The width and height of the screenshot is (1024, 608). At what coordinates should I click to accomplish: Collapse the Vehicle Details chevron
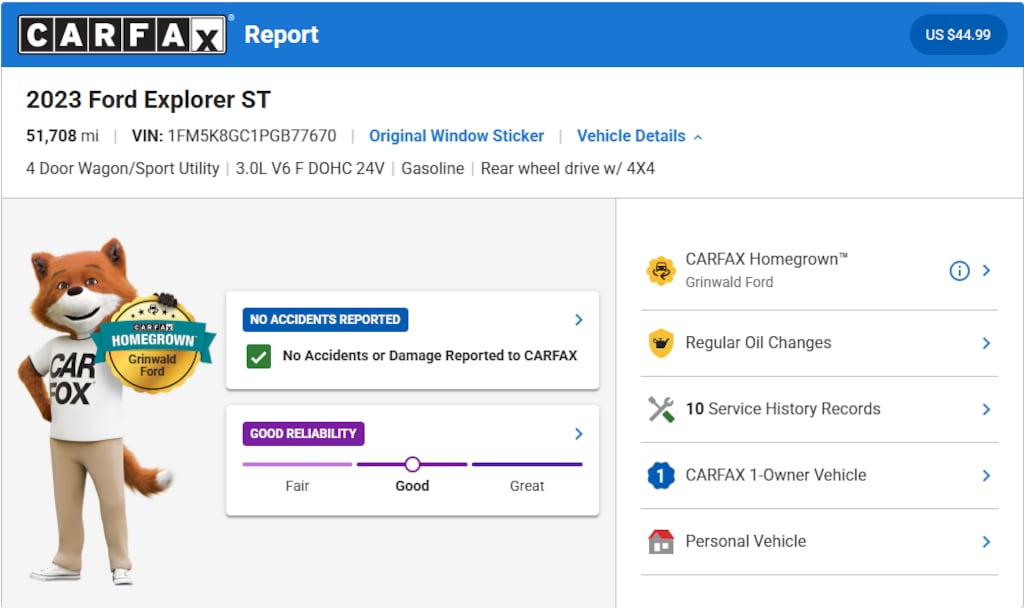[698, 137]
